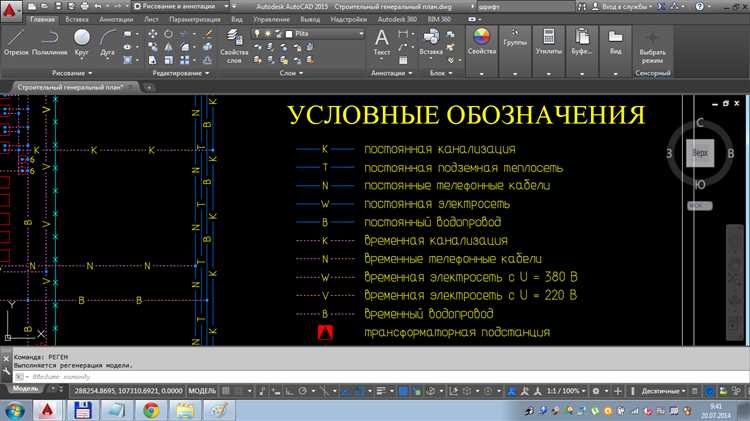Click the linear dimension icon in Аннотации
This screenshot has height=421, width=750.
[x=403, y=33]
